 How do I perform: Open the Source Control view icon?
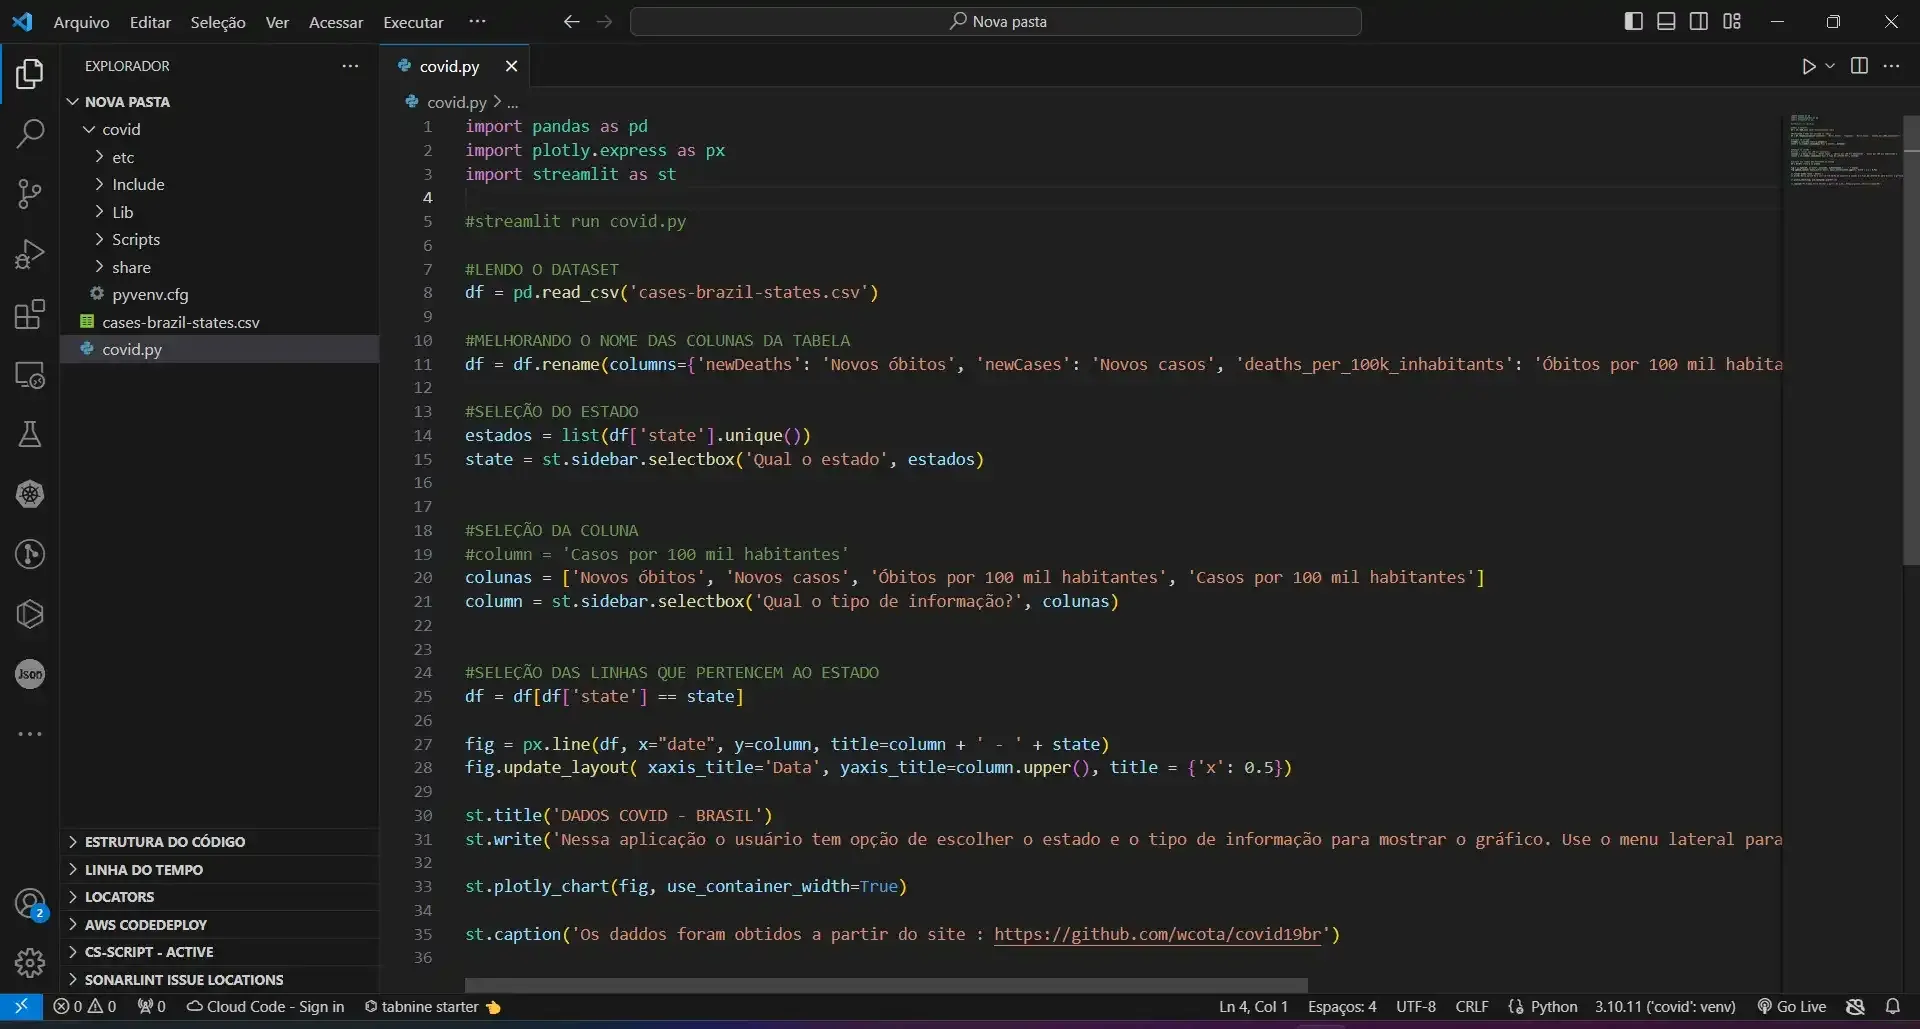tap(30, 194)
